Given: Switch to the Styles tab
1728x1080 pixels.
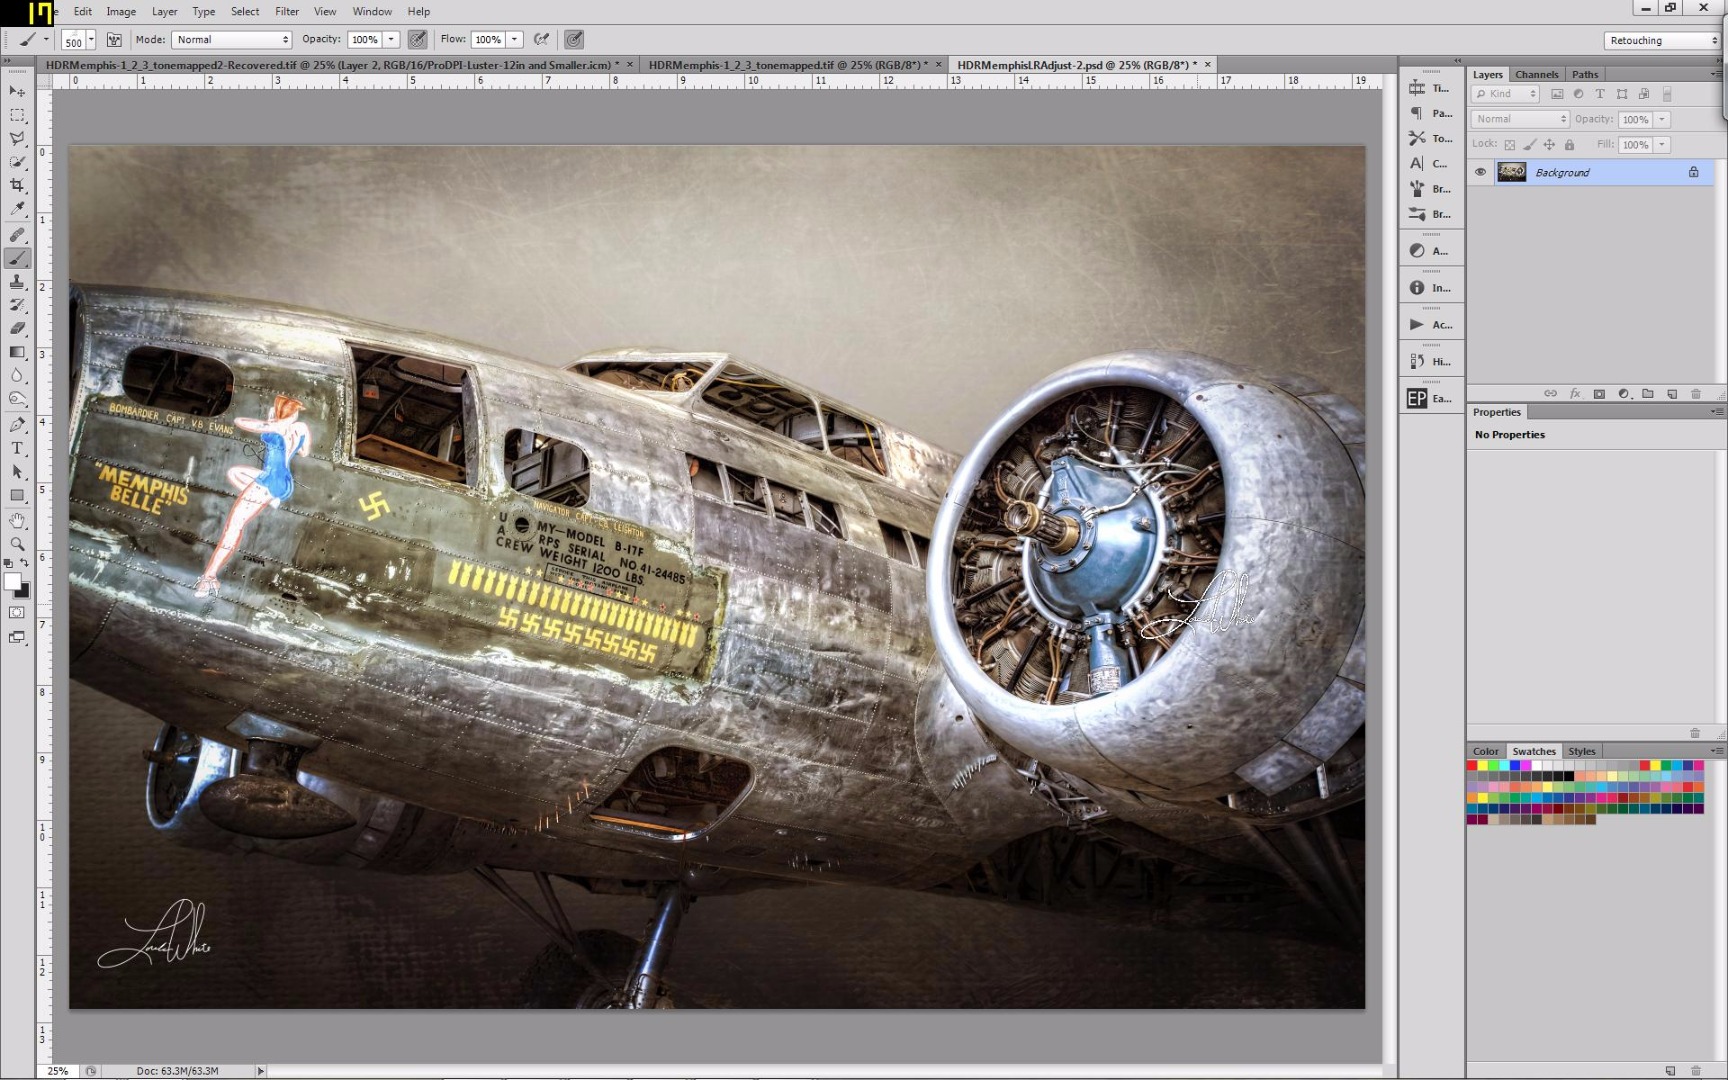Looking at the screenshot, I should 1581,751.
